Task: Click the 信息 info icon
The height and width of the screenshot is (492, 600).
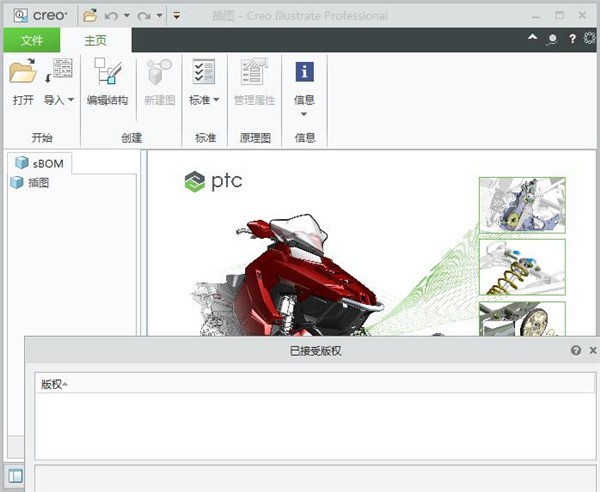Action: 305,72
